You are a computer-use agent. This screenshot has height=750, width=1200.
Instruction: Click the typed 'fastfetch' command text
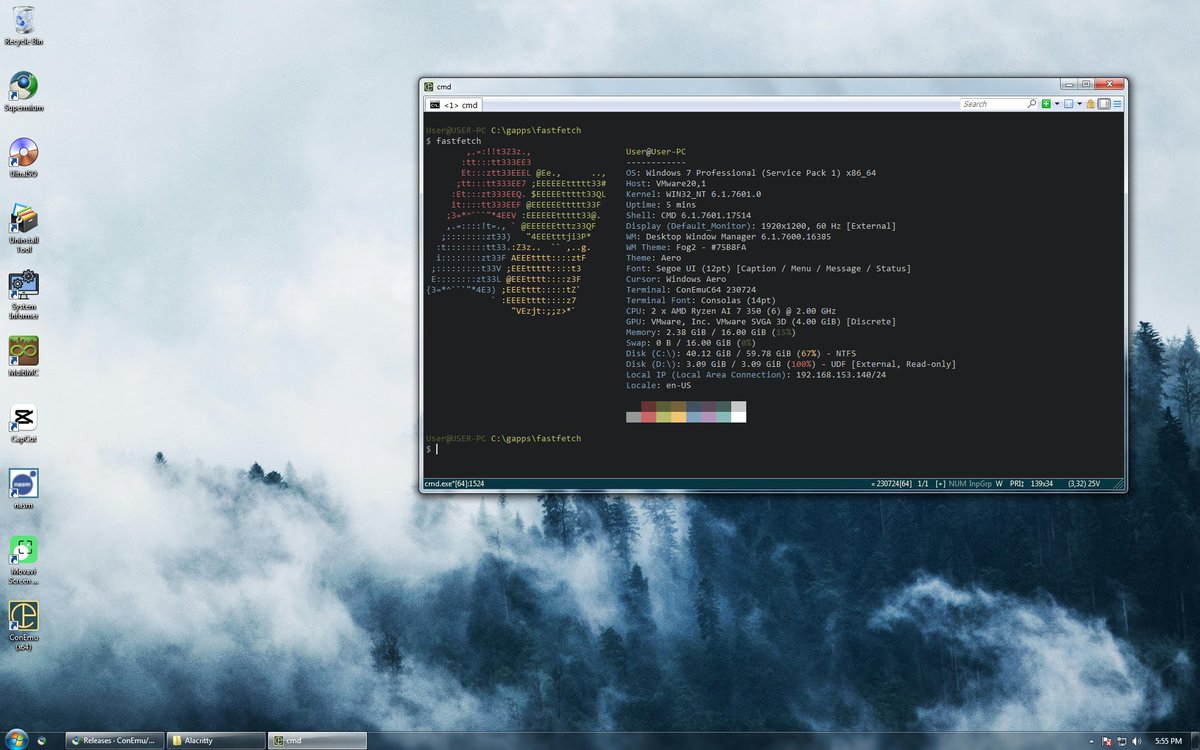458,141
